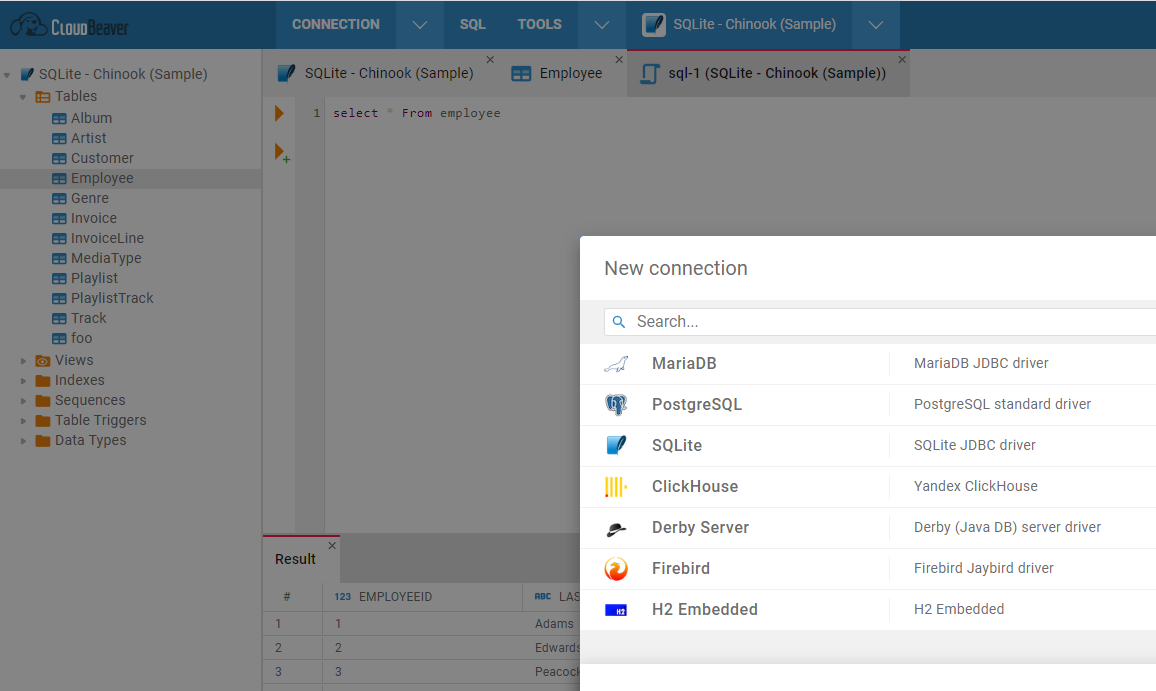This screenshot has height=691, width=1156.
Task: Switch to the Employee tab
Action: pyautogui.click(x=570, y=72)
